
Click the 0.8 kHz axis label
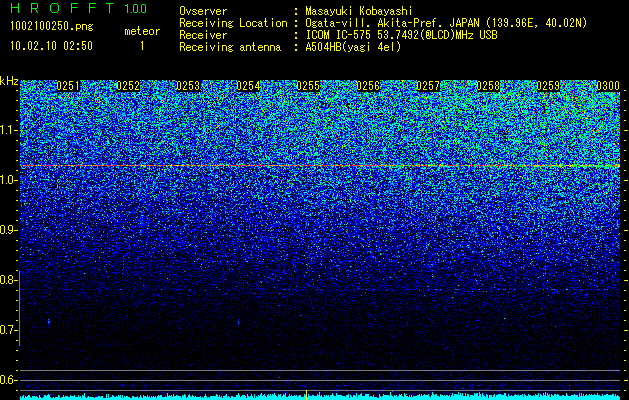tap(8, 280)
